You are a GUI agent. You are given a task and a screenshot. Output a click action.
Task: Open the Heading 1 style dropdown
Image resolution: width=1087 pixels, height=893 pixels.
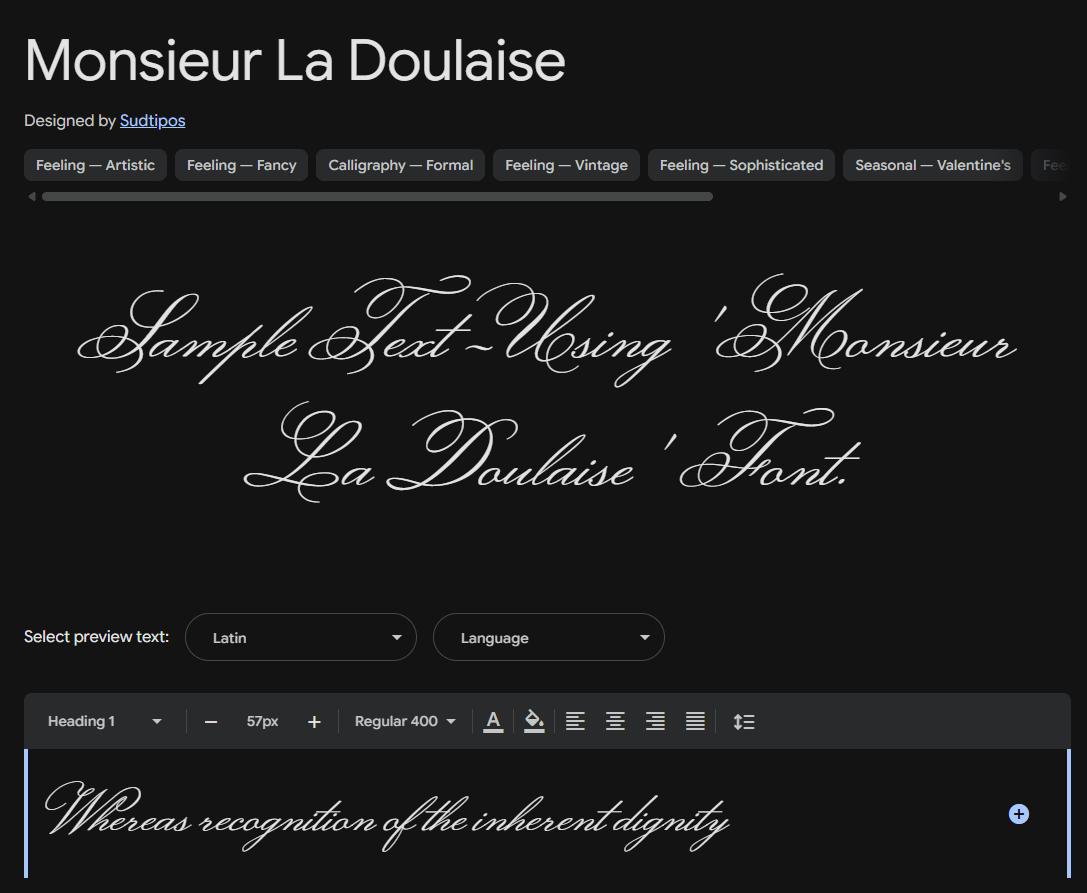(105, 721)
